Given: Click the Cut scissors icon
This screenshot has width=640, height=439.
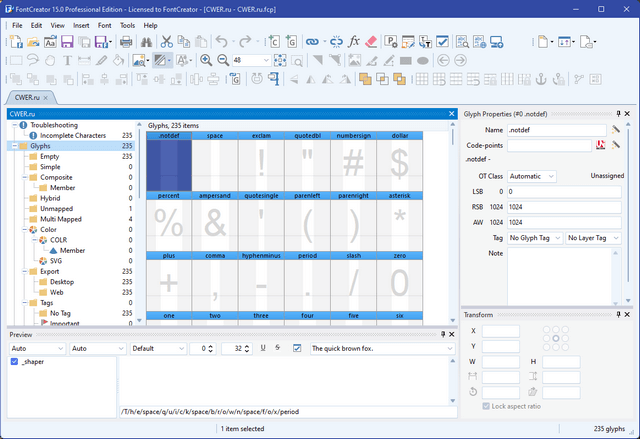Looking at the screenshot, I should (x=167, y=42).
